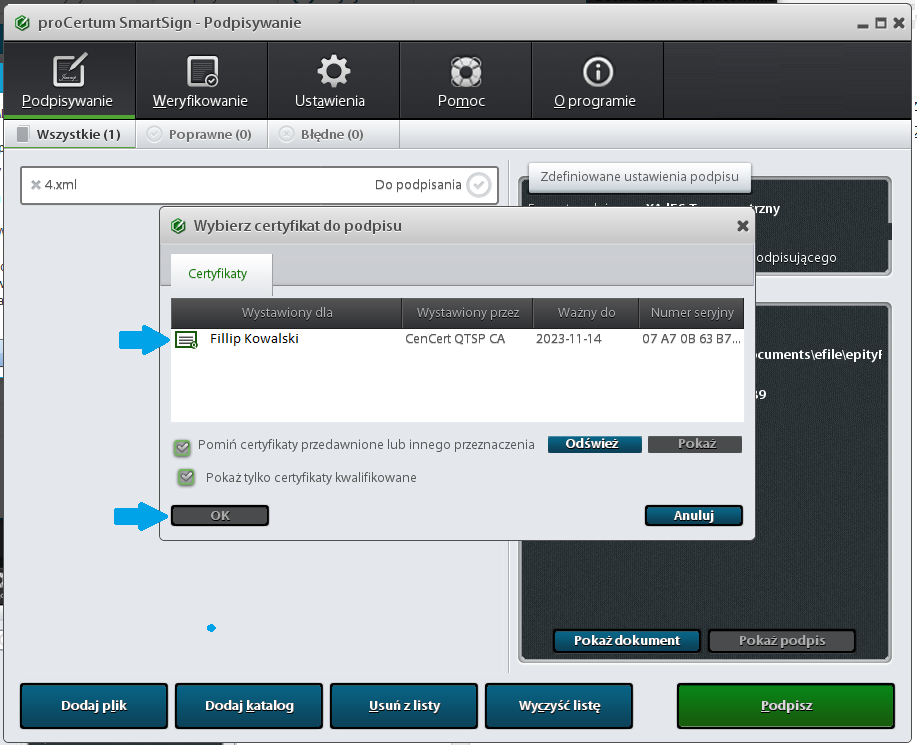Open Ustawienia gear settings

pyautogui.click(x=333, y=80)
